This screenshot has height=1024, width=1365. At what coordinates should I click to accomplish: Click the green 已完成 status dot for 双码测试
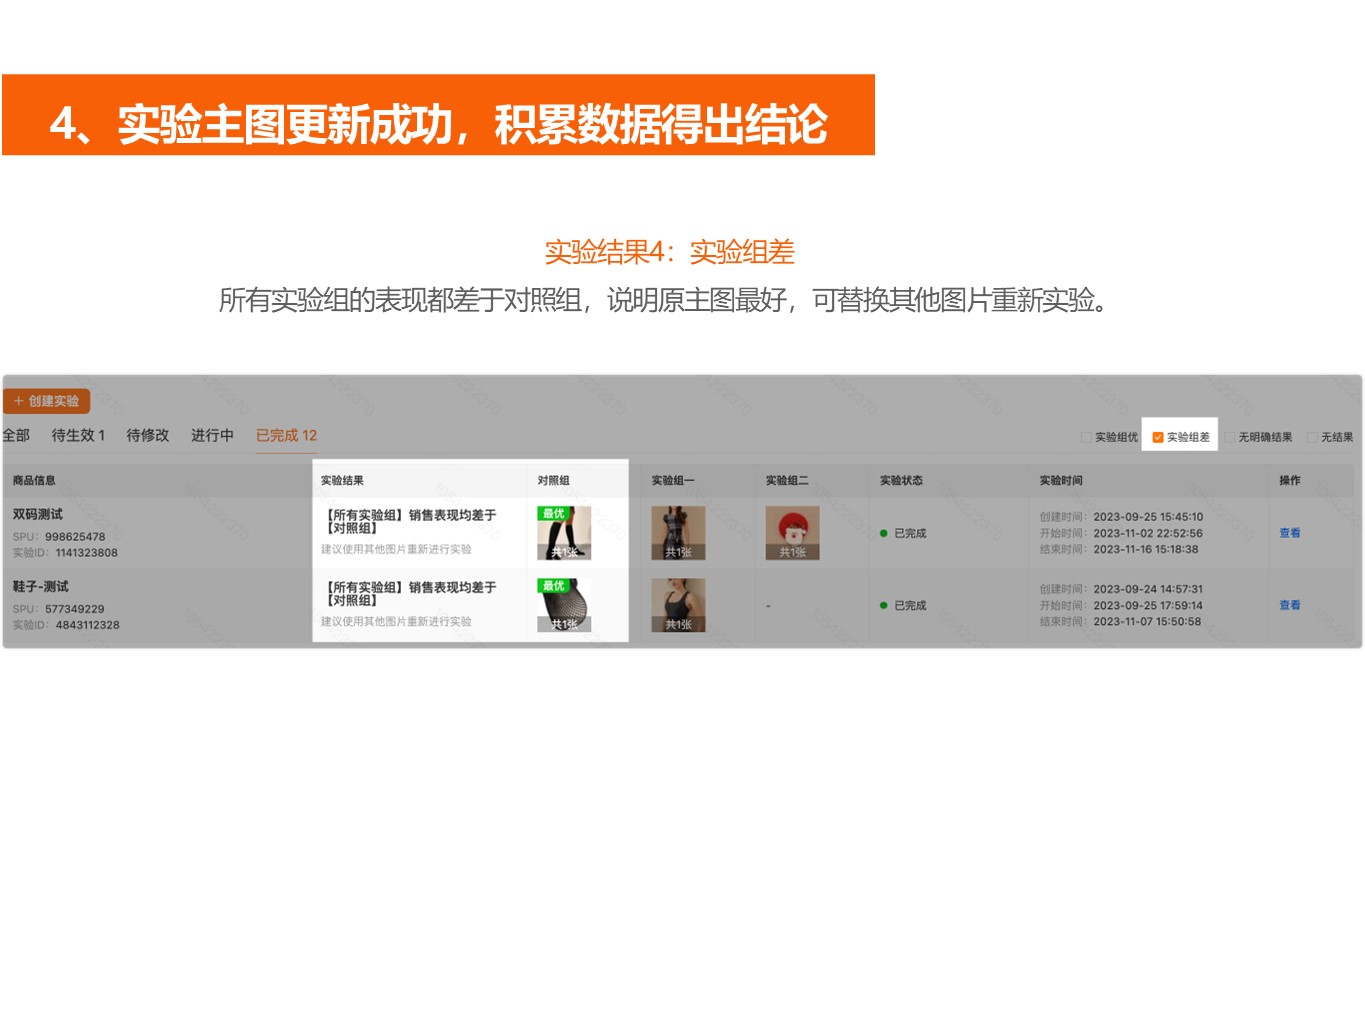[x=884, y=534]
